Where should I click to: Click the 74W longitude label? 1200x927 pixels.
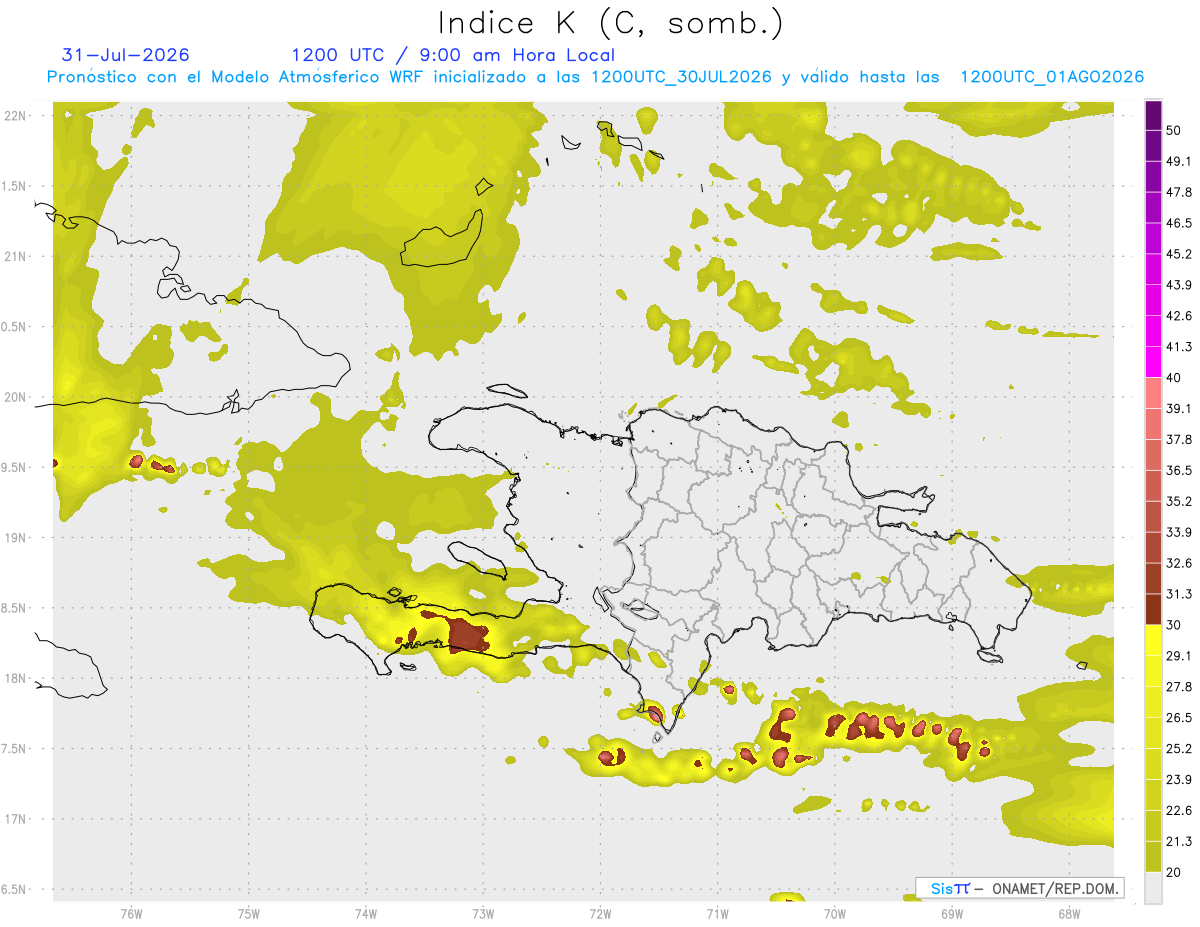(365, 913)
